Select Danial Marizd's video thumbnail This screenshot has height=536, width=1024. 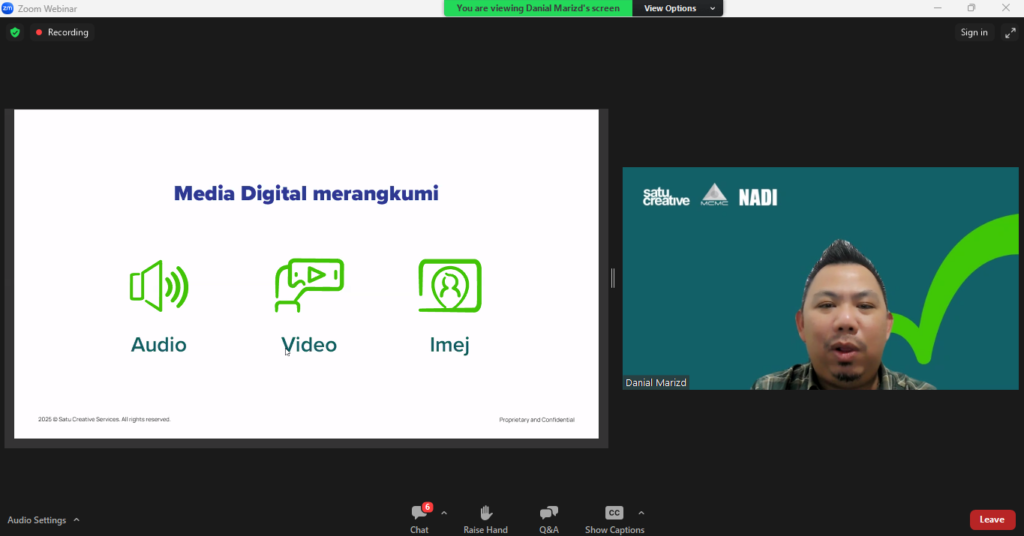click(820, 278)
